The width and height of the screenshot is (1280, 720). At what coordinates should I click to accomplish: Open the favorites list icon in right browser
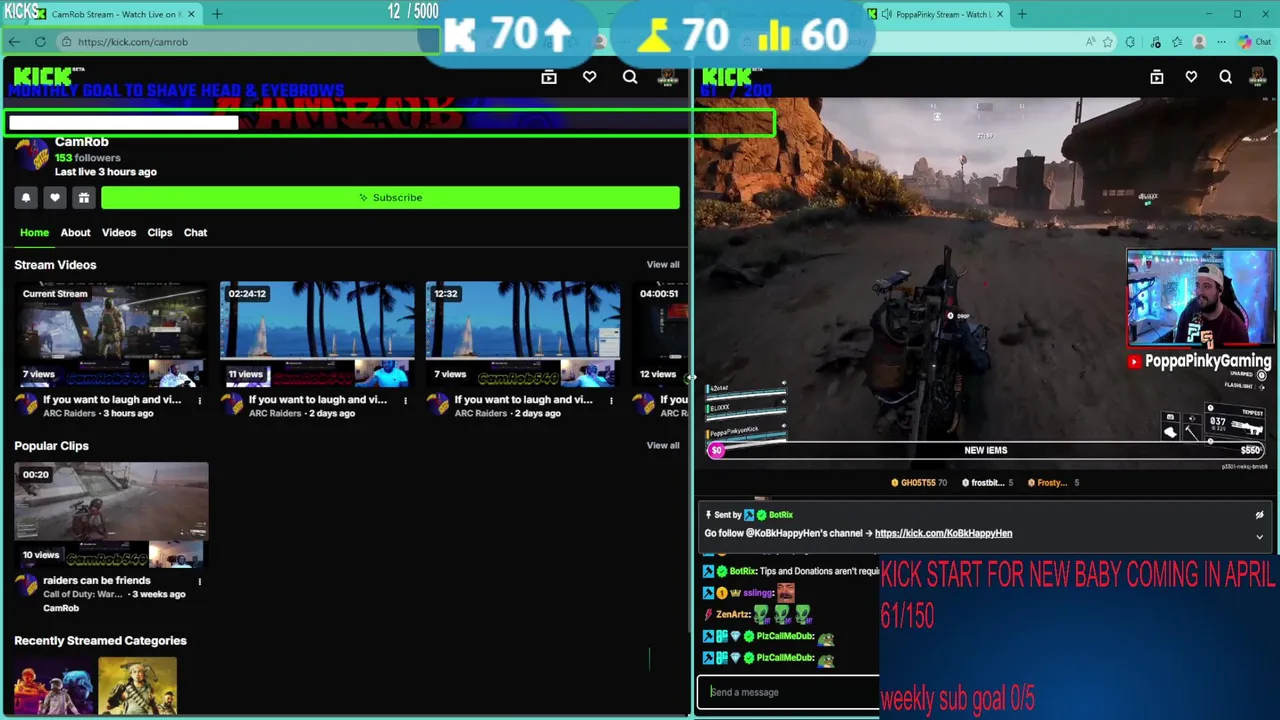[x=1177, y=42]
